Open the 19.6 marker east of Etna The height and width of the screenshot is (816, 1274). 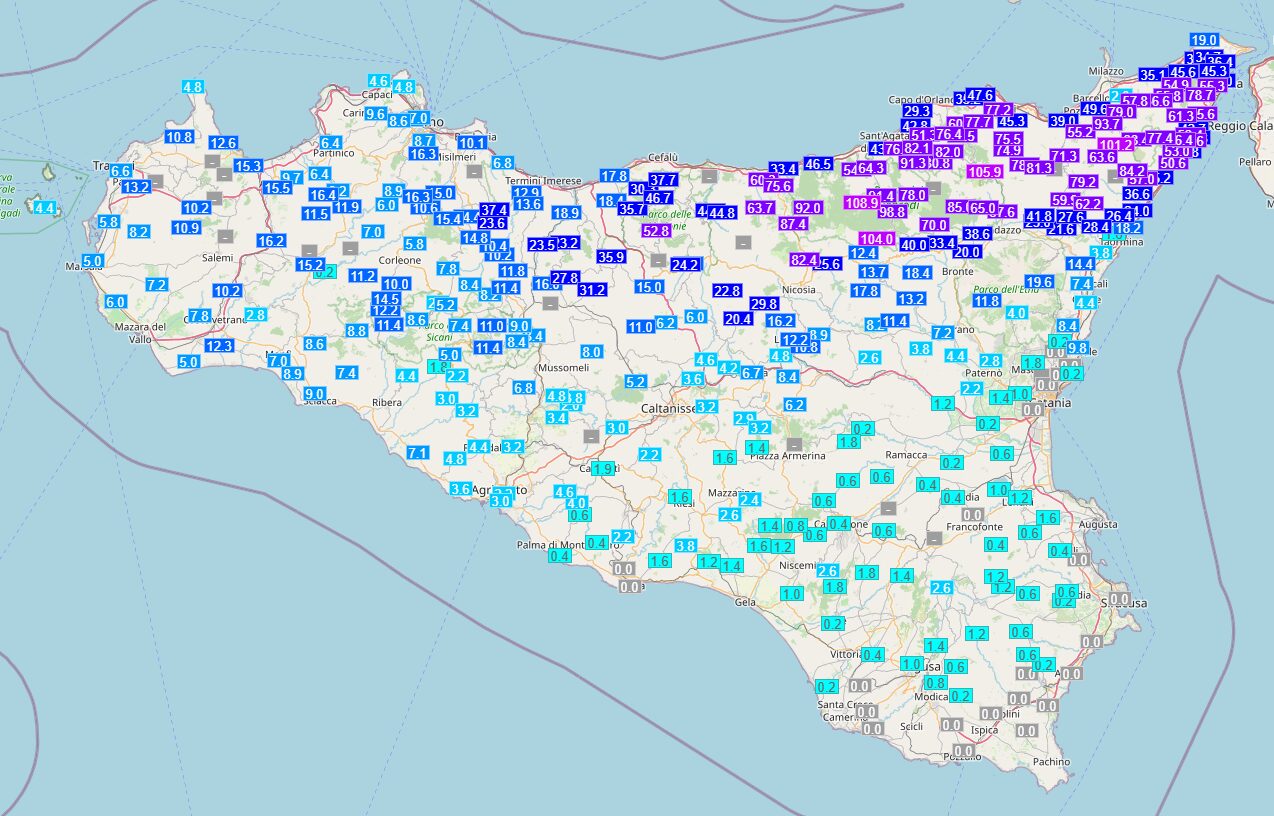1038,282
